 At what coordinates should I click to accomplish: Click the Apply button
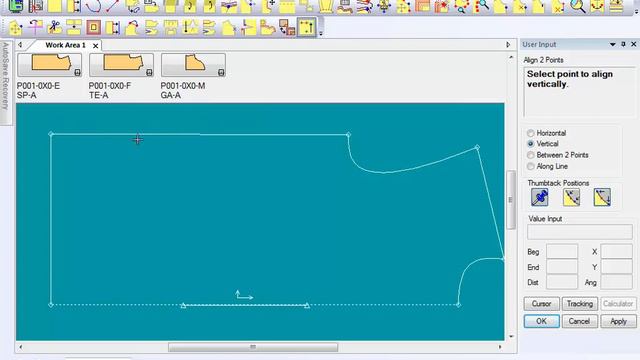pyautogui.click(x=618, y=321)
